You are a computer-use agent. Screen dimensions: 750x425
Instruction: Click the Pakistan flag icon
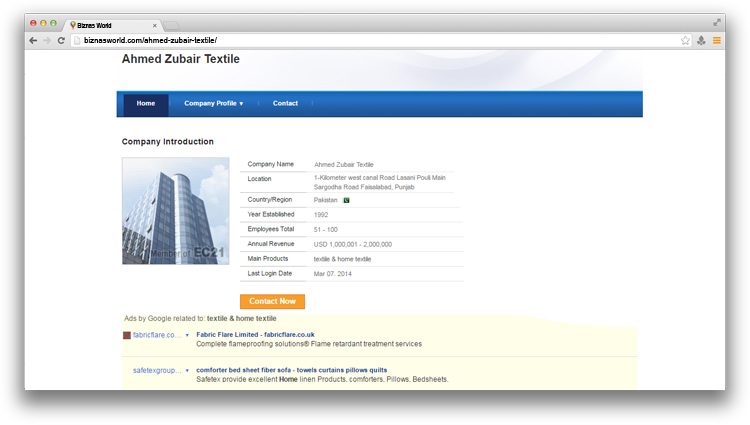coord(346,200)
